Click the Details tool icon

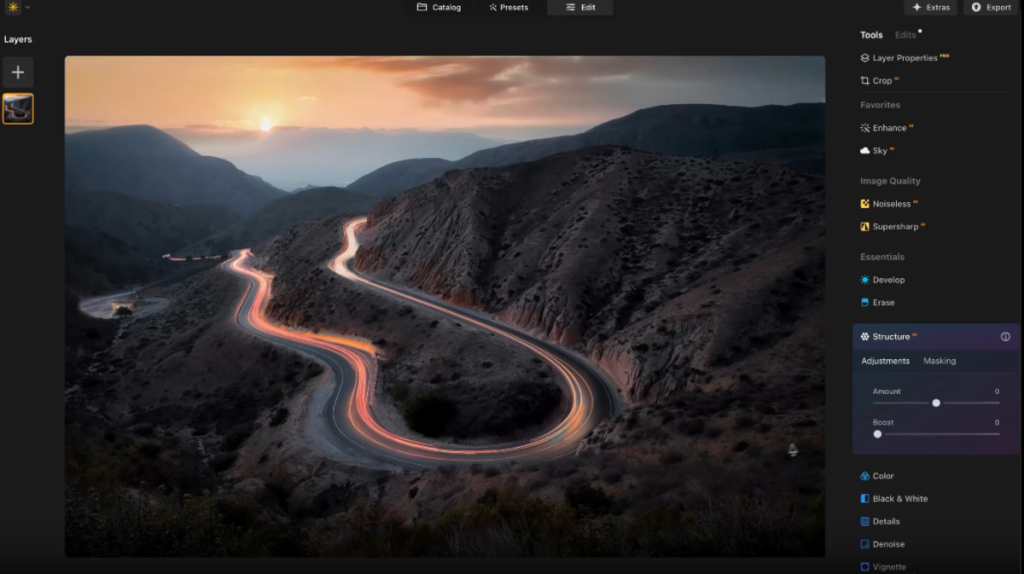(865, 522)
